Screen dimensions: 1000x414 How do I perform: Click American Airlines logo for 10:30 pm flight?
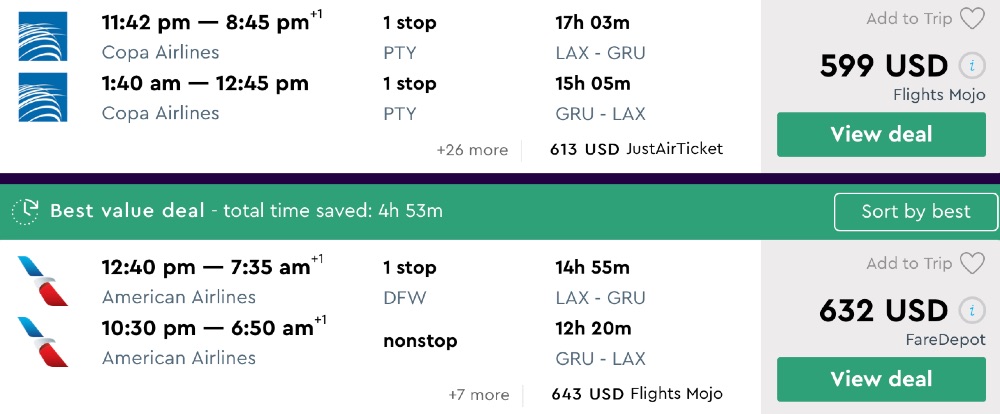point(43,341)
